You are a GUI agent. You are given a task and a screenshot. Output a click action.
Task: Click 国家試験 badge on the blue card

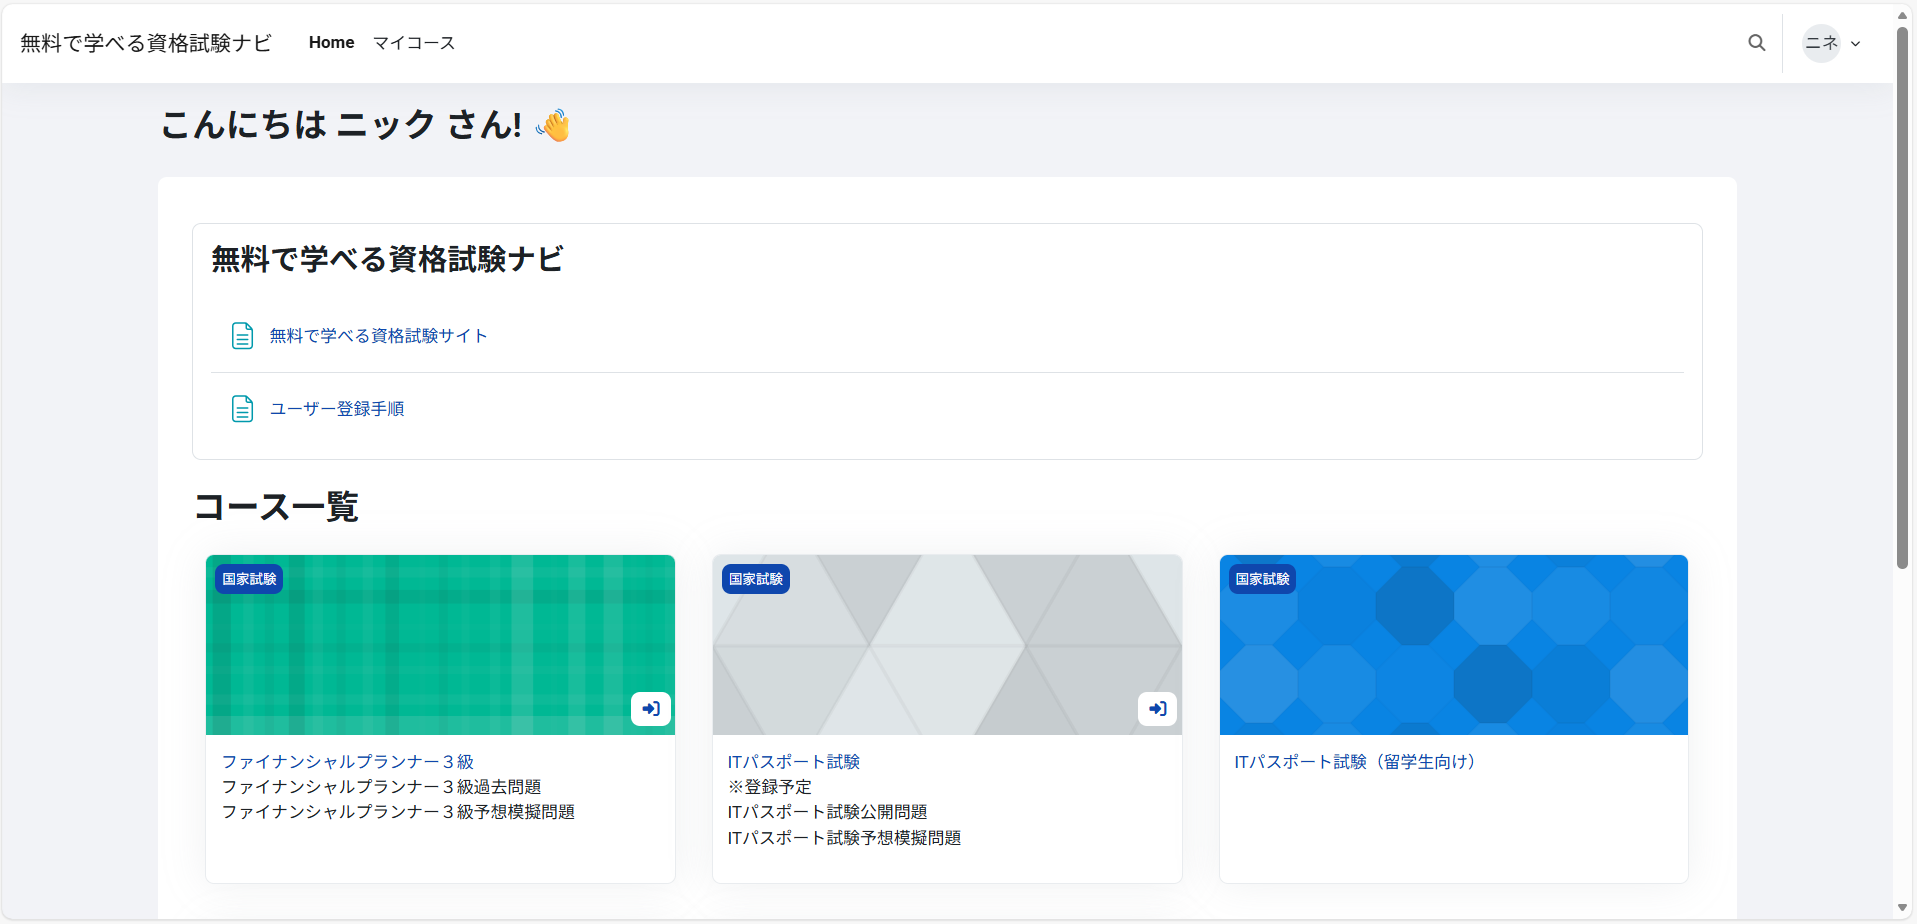coord(1262,579)
